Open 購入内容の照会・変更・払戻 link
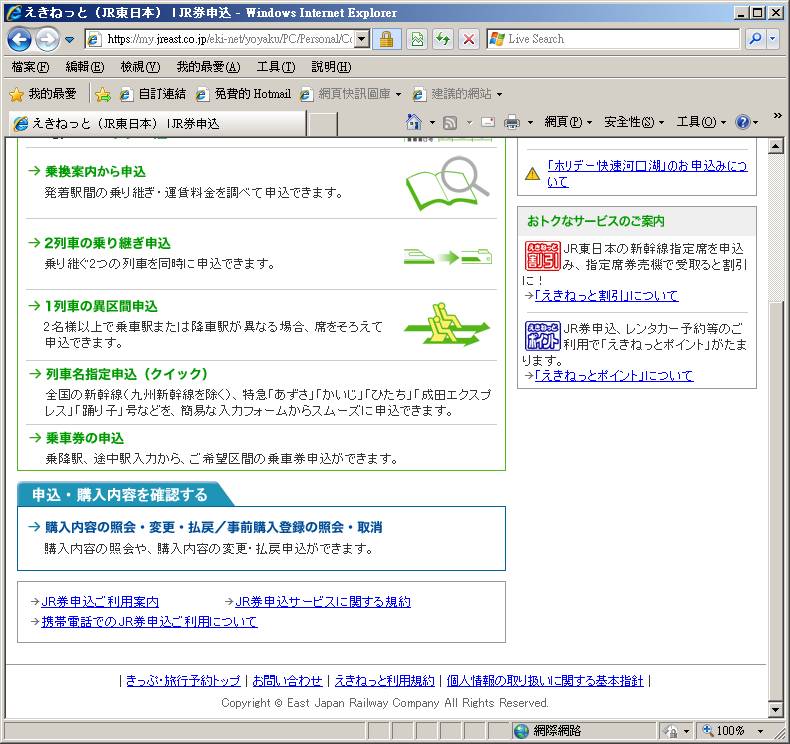 tap(214, 527)
